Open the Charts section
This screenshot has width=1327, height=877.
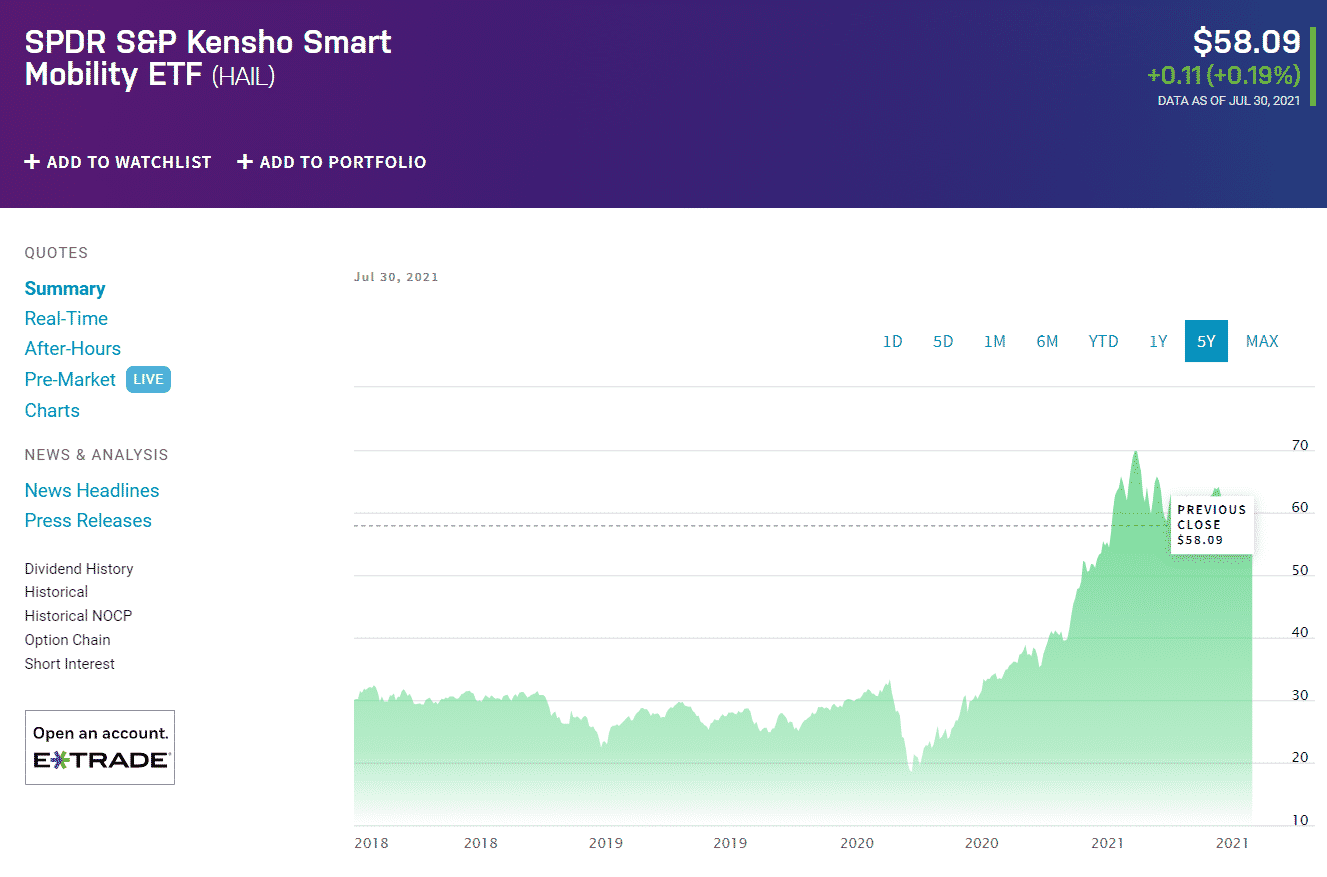[51, 410]
